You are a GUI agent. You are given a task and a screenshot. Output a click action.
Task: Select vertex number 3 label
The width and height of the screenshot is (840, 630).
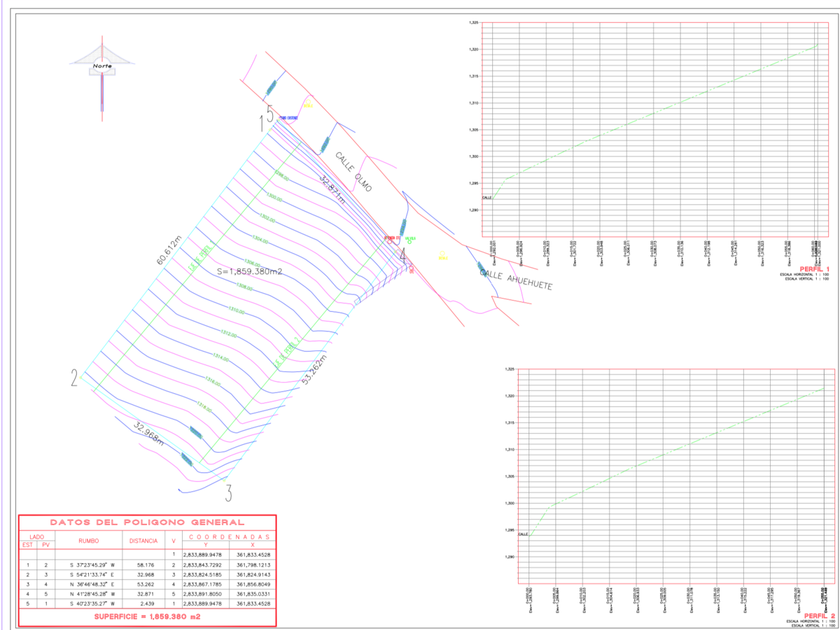228,492
